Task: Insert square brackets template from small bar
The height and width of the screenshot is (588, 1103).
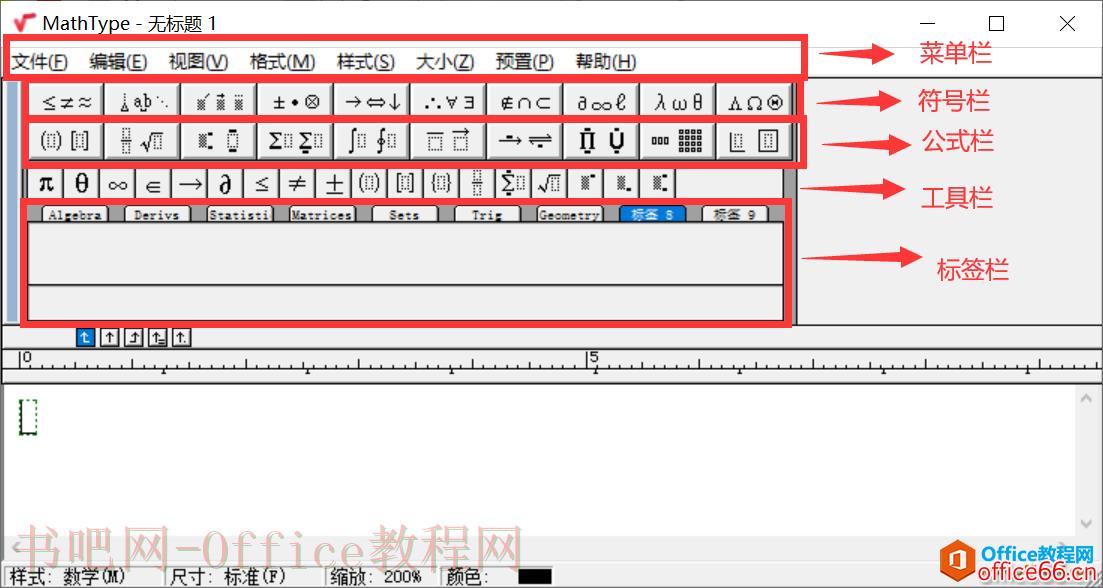Action: pyautogui.click(x=405, y=184)
